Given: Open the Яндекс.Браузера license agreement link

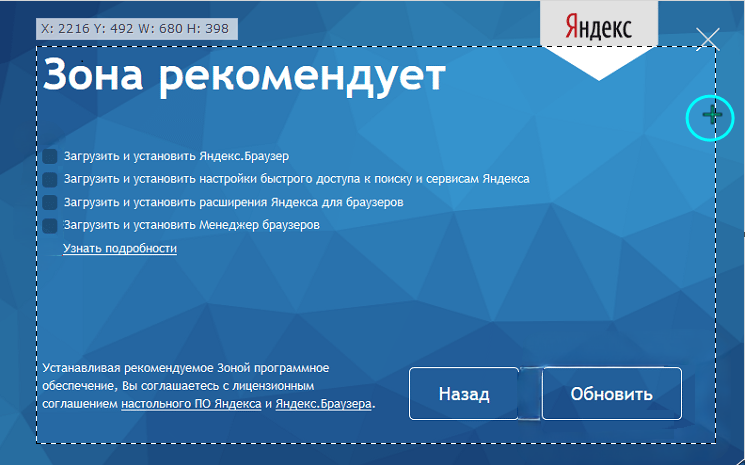Looking at the screenshot, I should pyautogui.click(x=324, y=404).
